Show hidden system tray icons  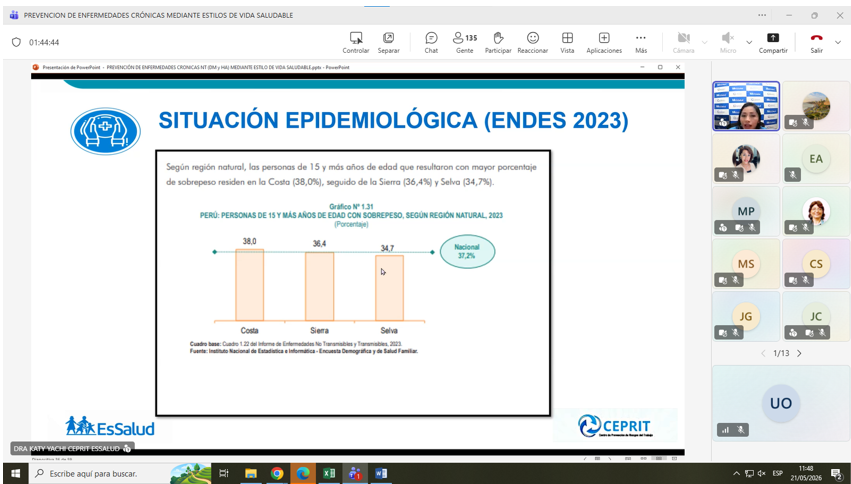736,474
